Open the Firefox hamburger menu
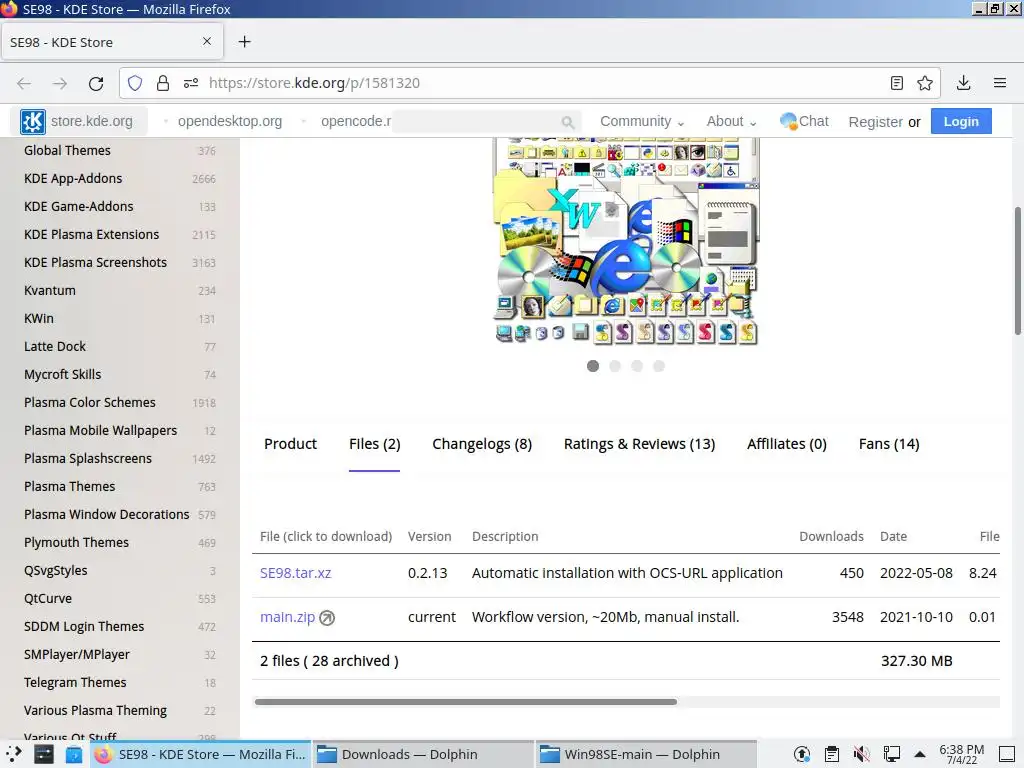1024x768 pixels. tap(1000, 83)
